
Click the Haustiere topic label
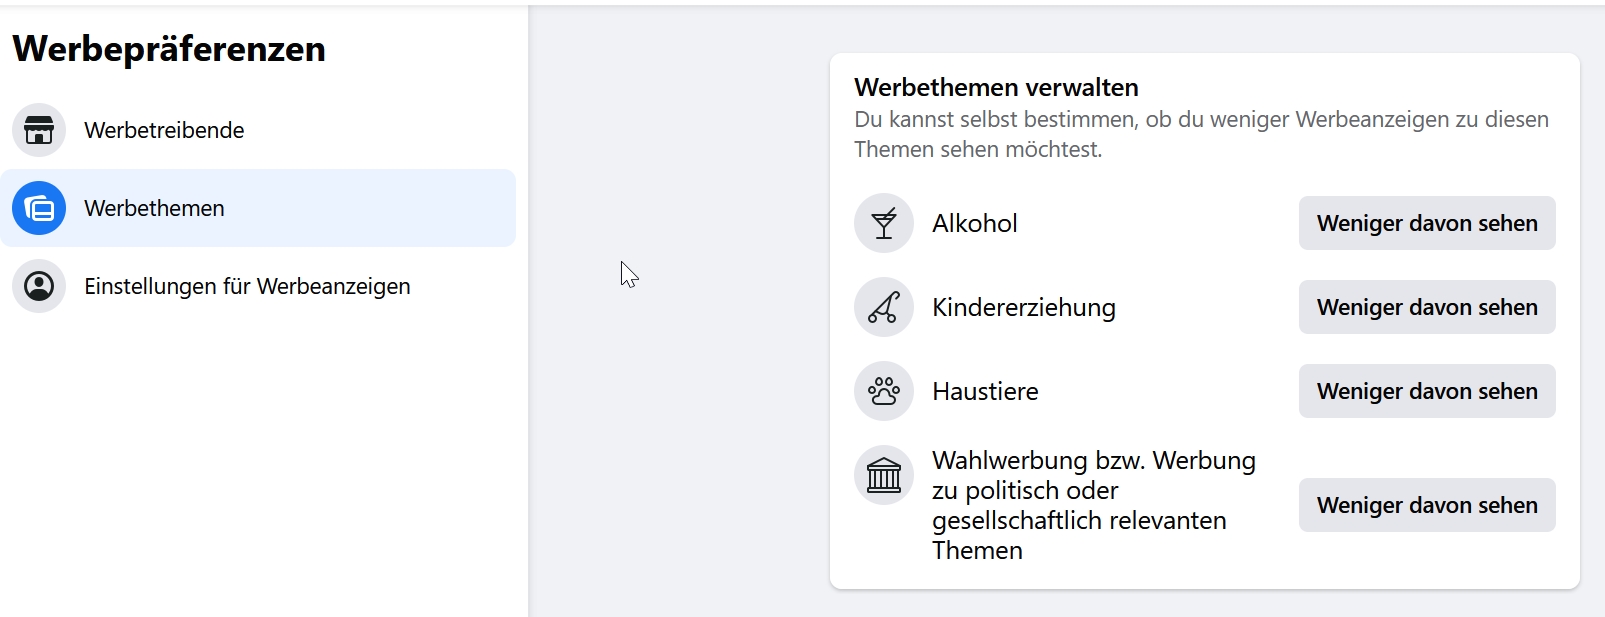click(x=985, y=391)
